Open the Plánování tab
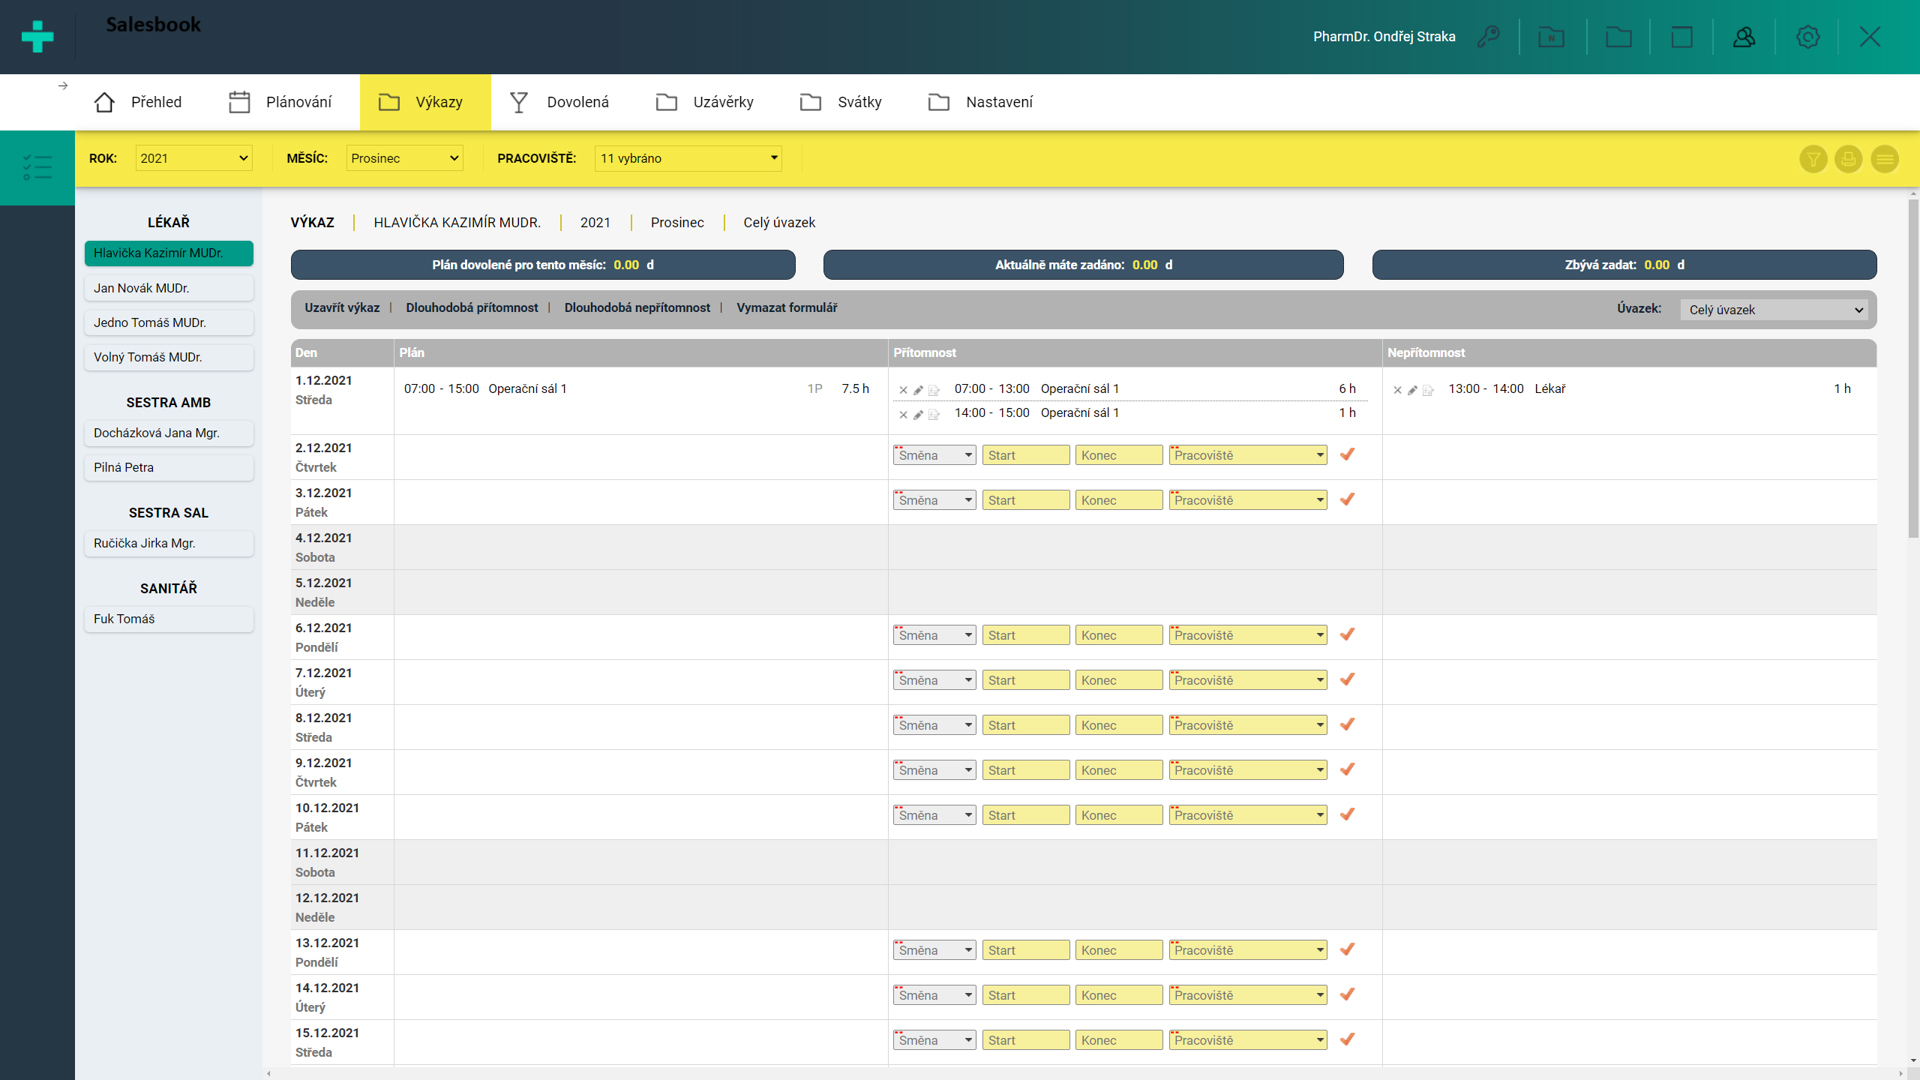 coord(280,102)
